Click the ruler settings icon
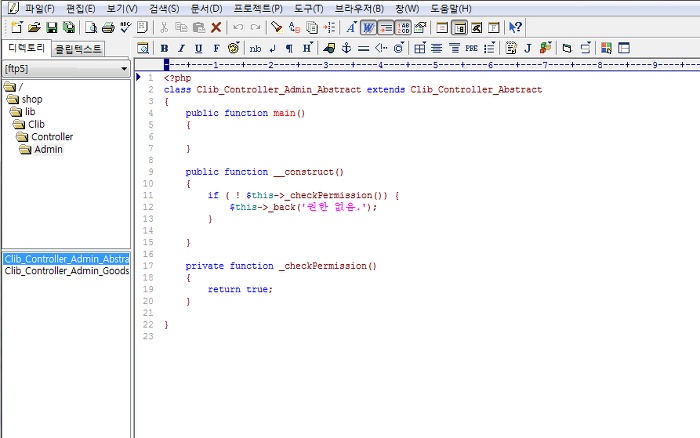Screen dimensions: 700x438 click(420, 27)
